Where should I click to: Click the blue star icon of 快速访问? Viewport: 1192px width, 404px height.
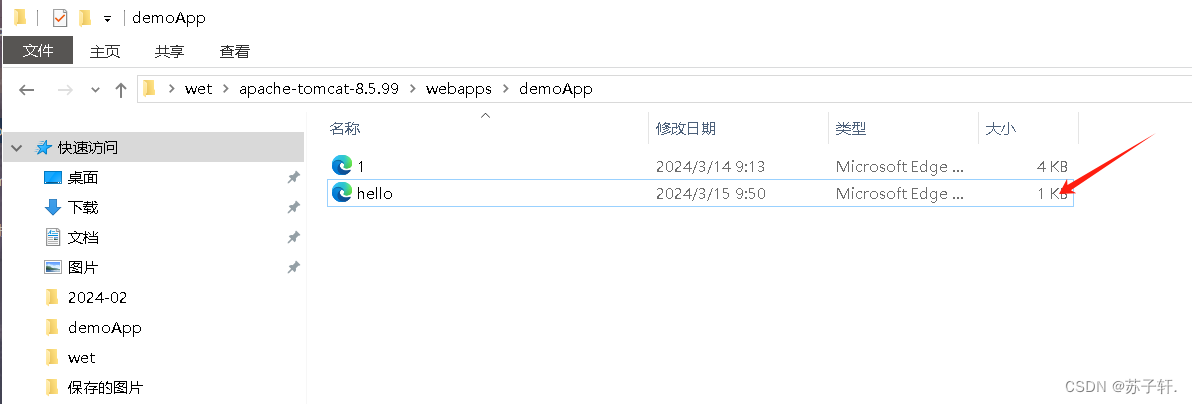44,148
